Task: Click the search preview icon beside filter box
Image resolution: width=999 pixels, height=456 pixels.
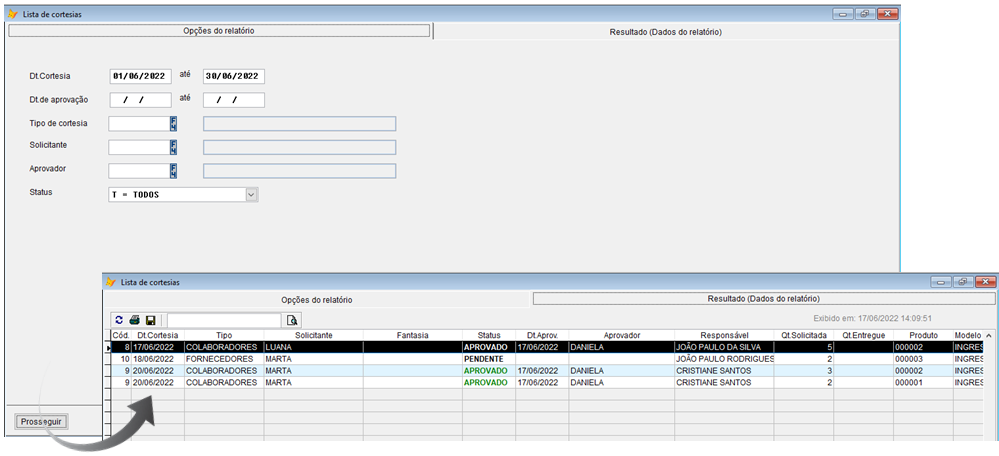Action: (292, 320)
